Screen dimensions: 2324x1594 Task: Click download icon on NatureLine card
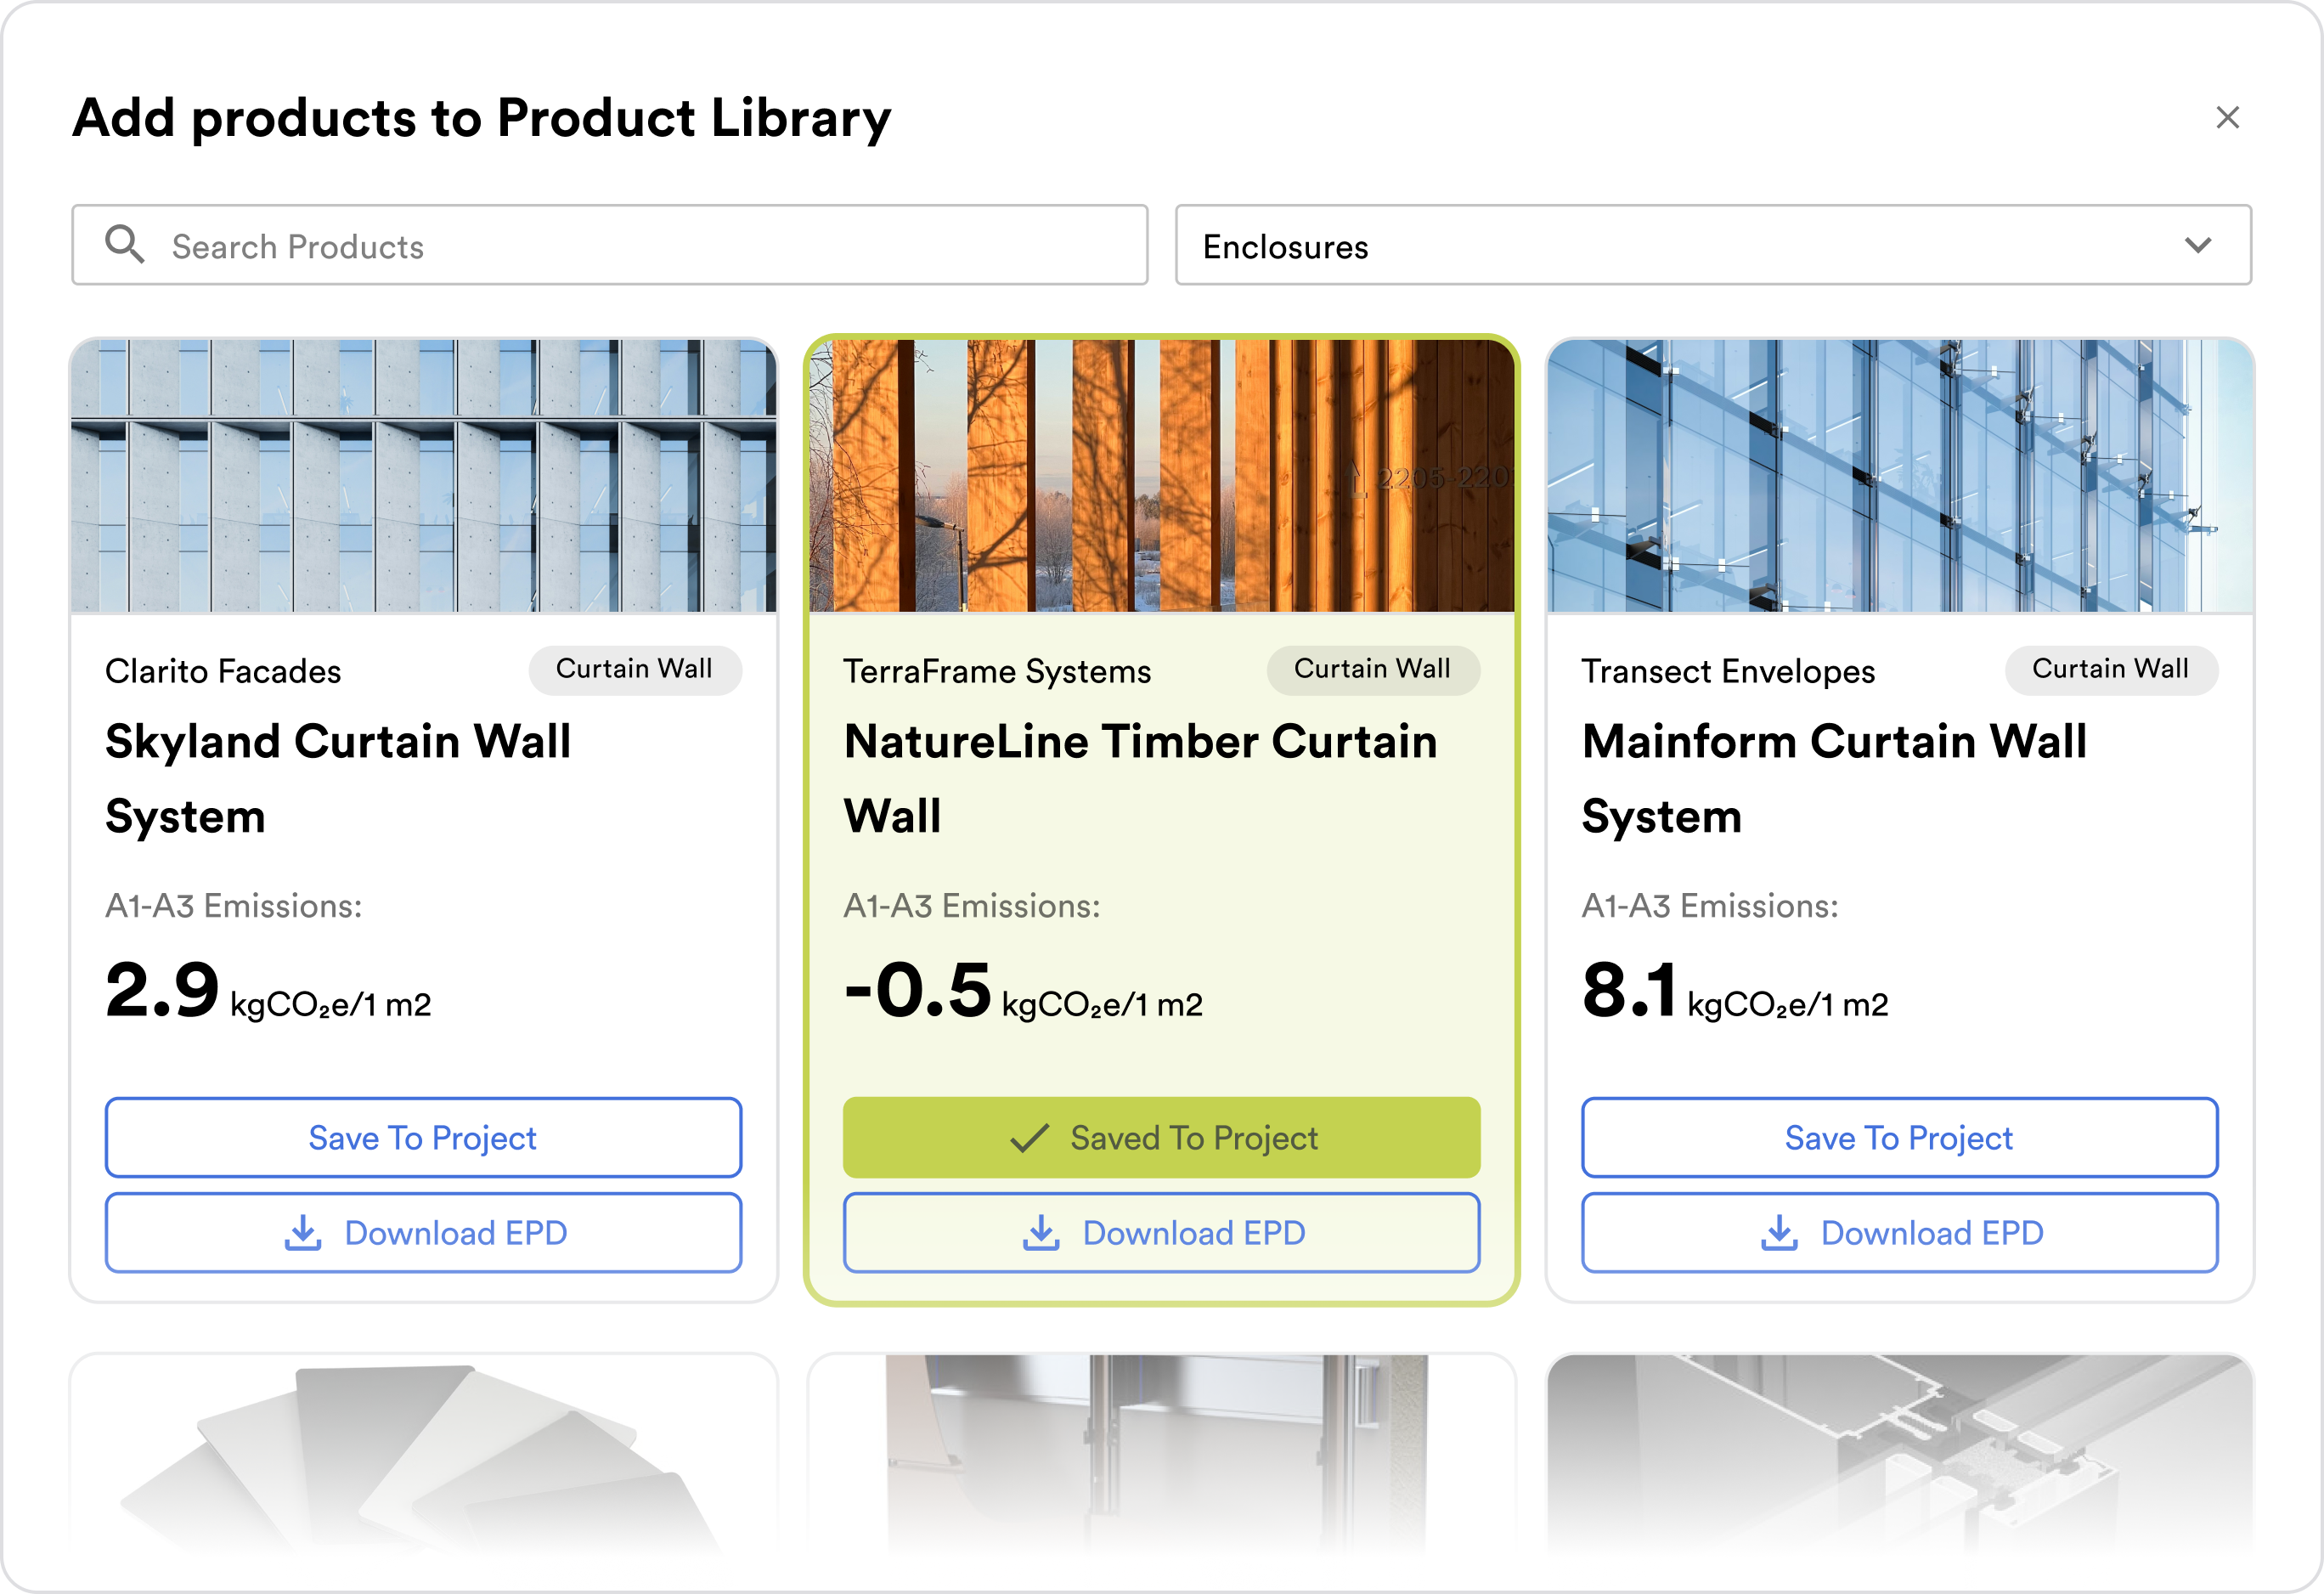coord(1041,1233)
